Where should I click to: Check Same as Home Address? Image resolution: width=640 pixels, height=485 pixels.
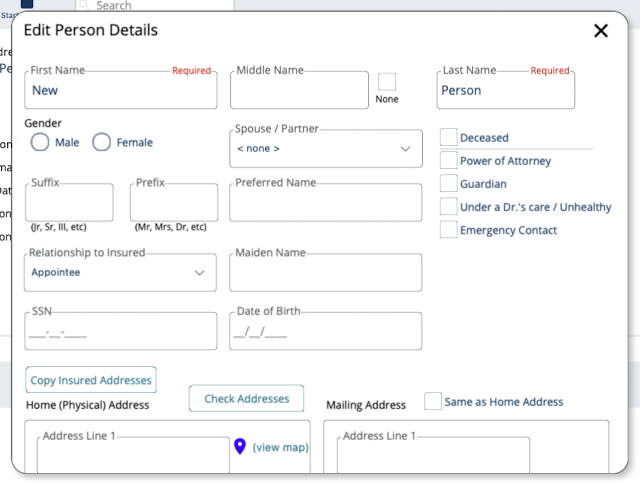[x=433, y=401]
